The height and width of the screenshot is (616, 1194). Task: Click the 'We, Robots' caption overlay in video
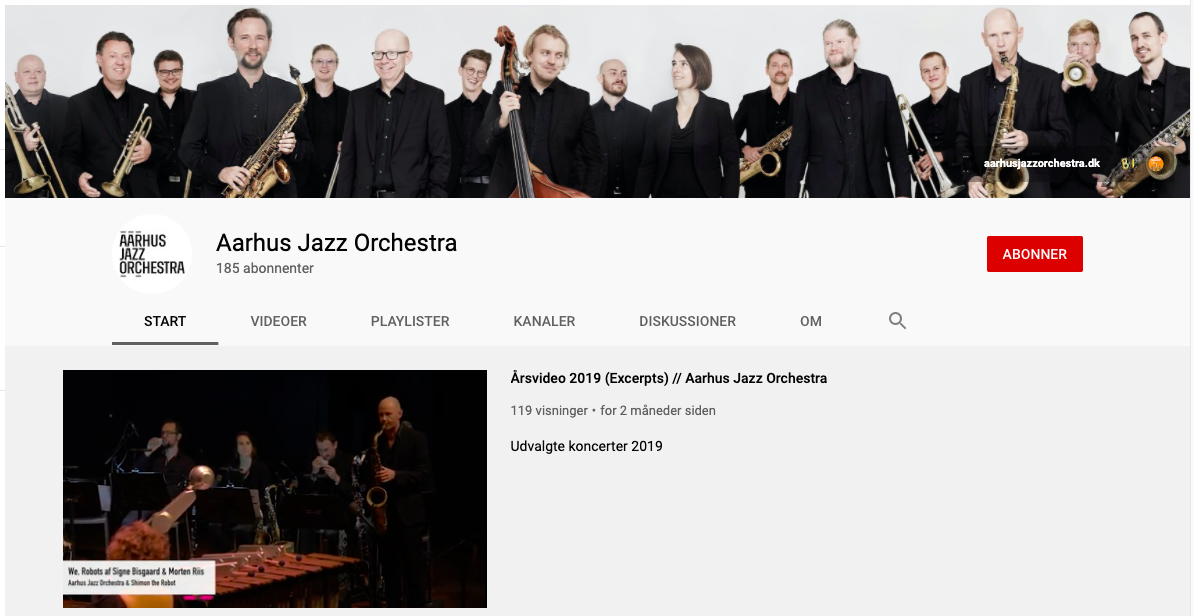click(x=139, y=576)
